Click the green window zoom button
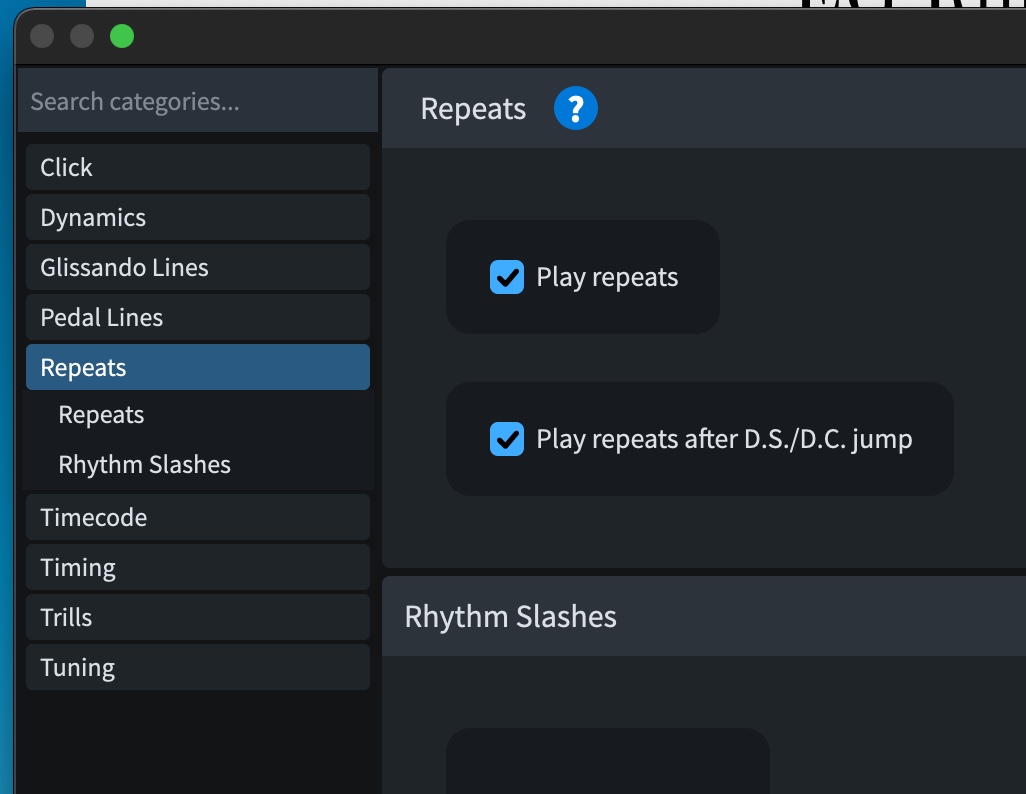This screenshot has height=794, width=1026. [x=122, y=37]
